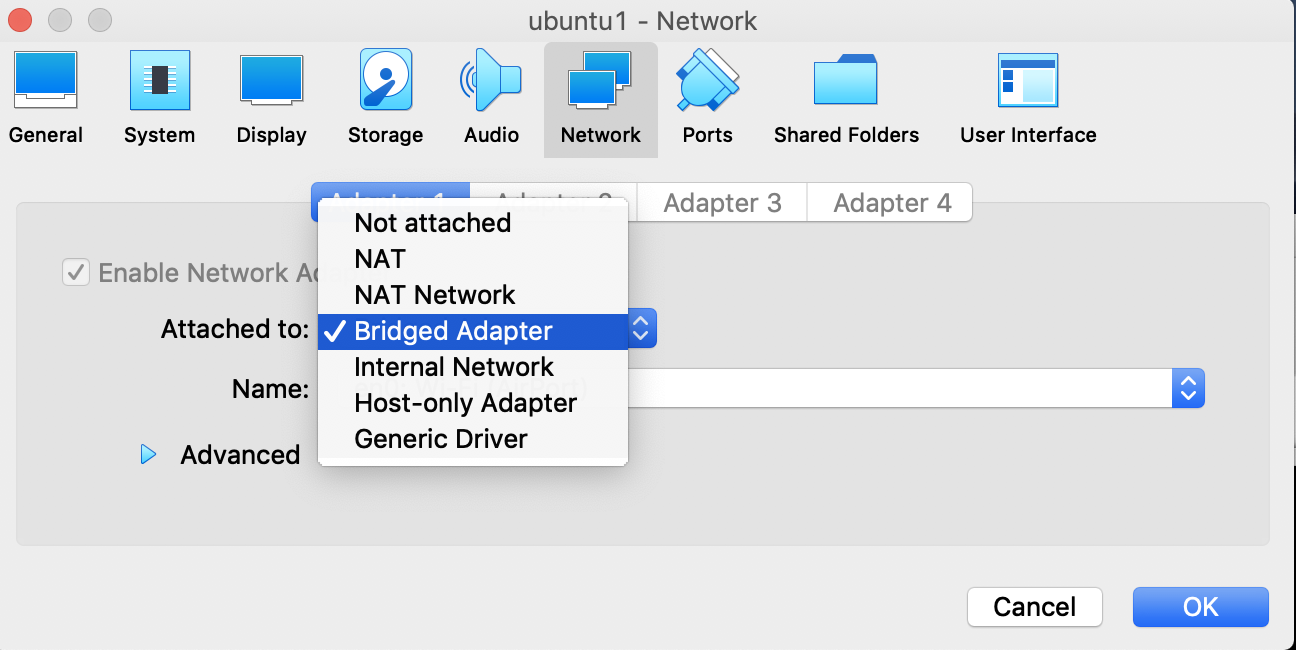
Task: Open the User Interface section
Action: click(x=1028, y=99)
